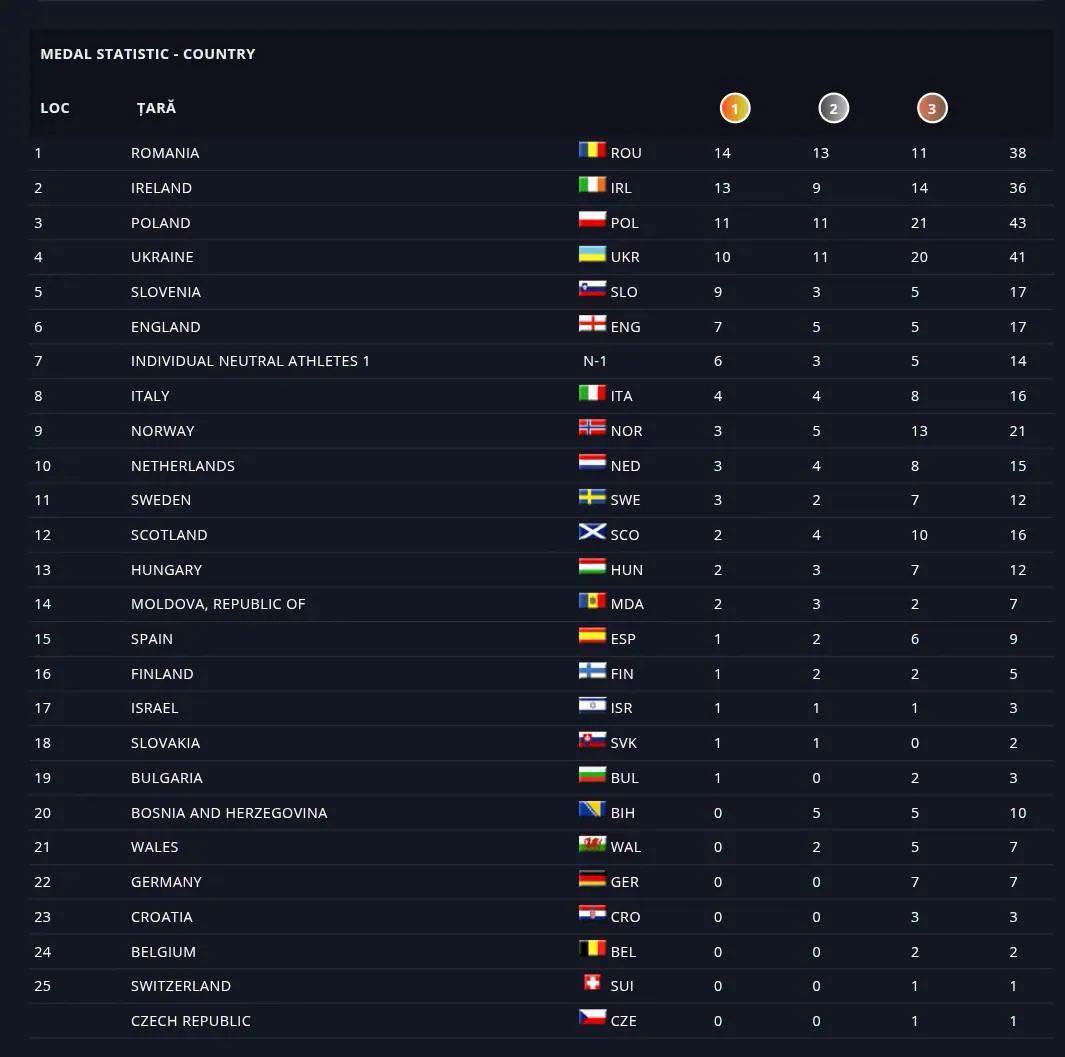Click the Bosnia and Herzegovina flag
Image resolution: width=1065 pixels, height=1057 pixels.
(x=592, y=811)
